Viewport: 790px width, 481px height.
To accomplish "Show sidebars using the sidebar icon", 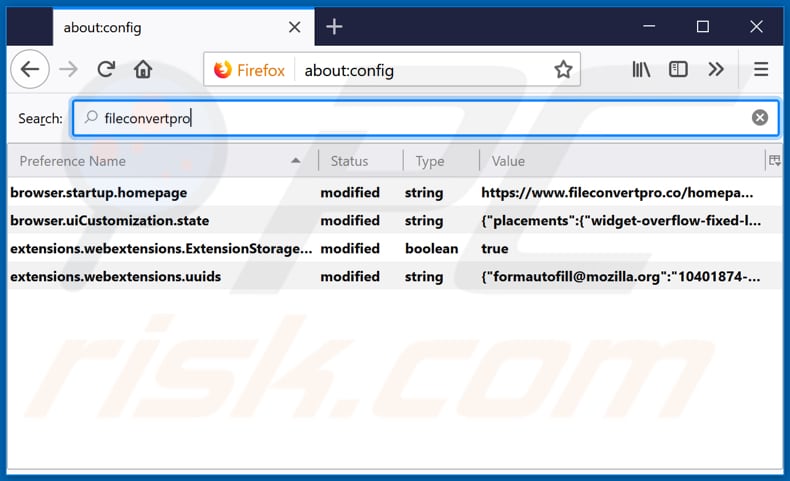I will point(678,69).
